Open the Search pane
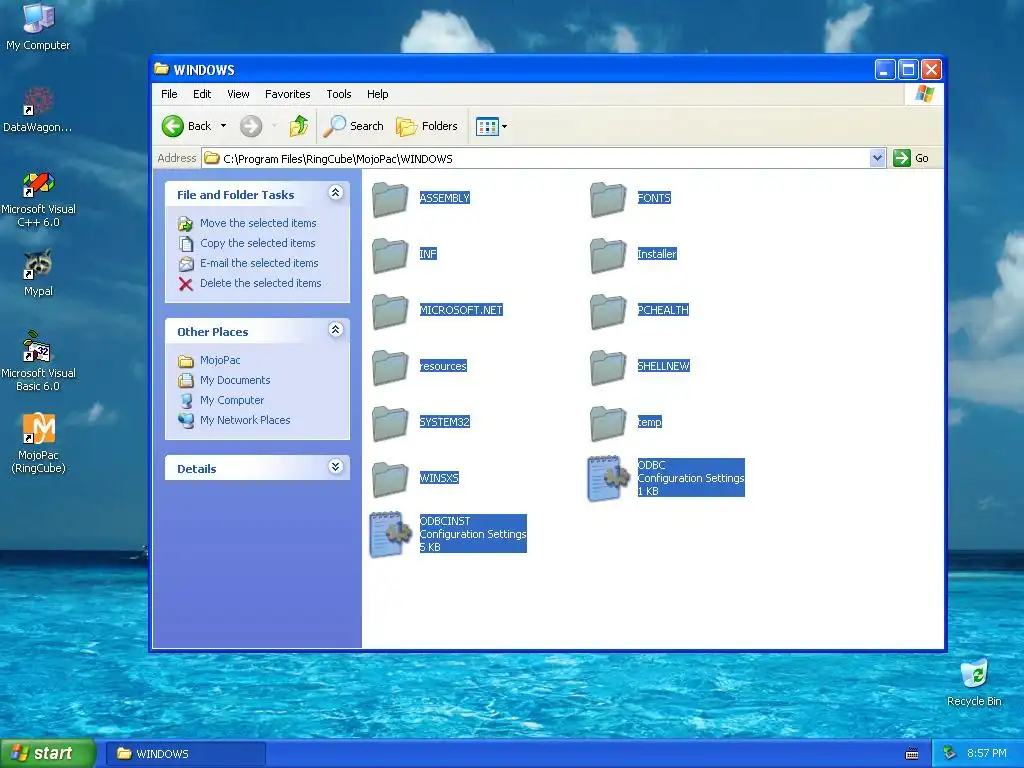The height and width of the screenshot is (768, 1024). (354, 126)
